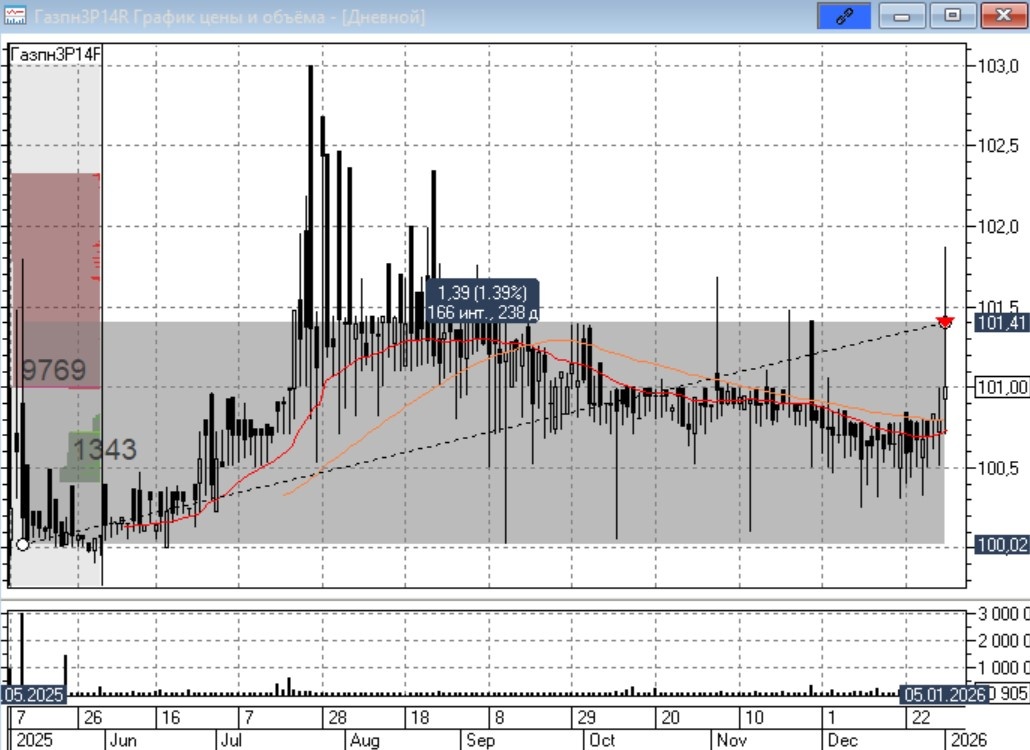Click the Sep month label on time axis
The width and height of the screenshot is (1030, 750).
pos(480,740)
